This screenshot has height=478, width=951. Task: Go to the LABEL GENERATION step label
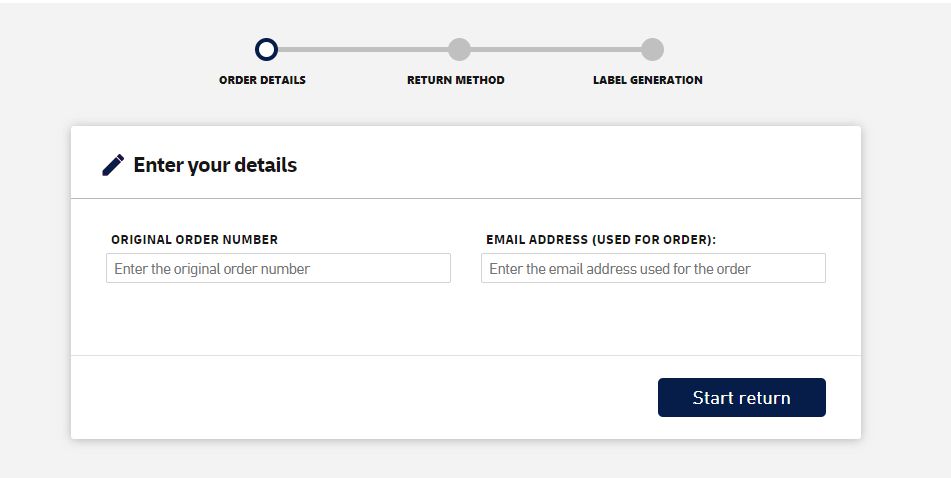click(647, 80)
